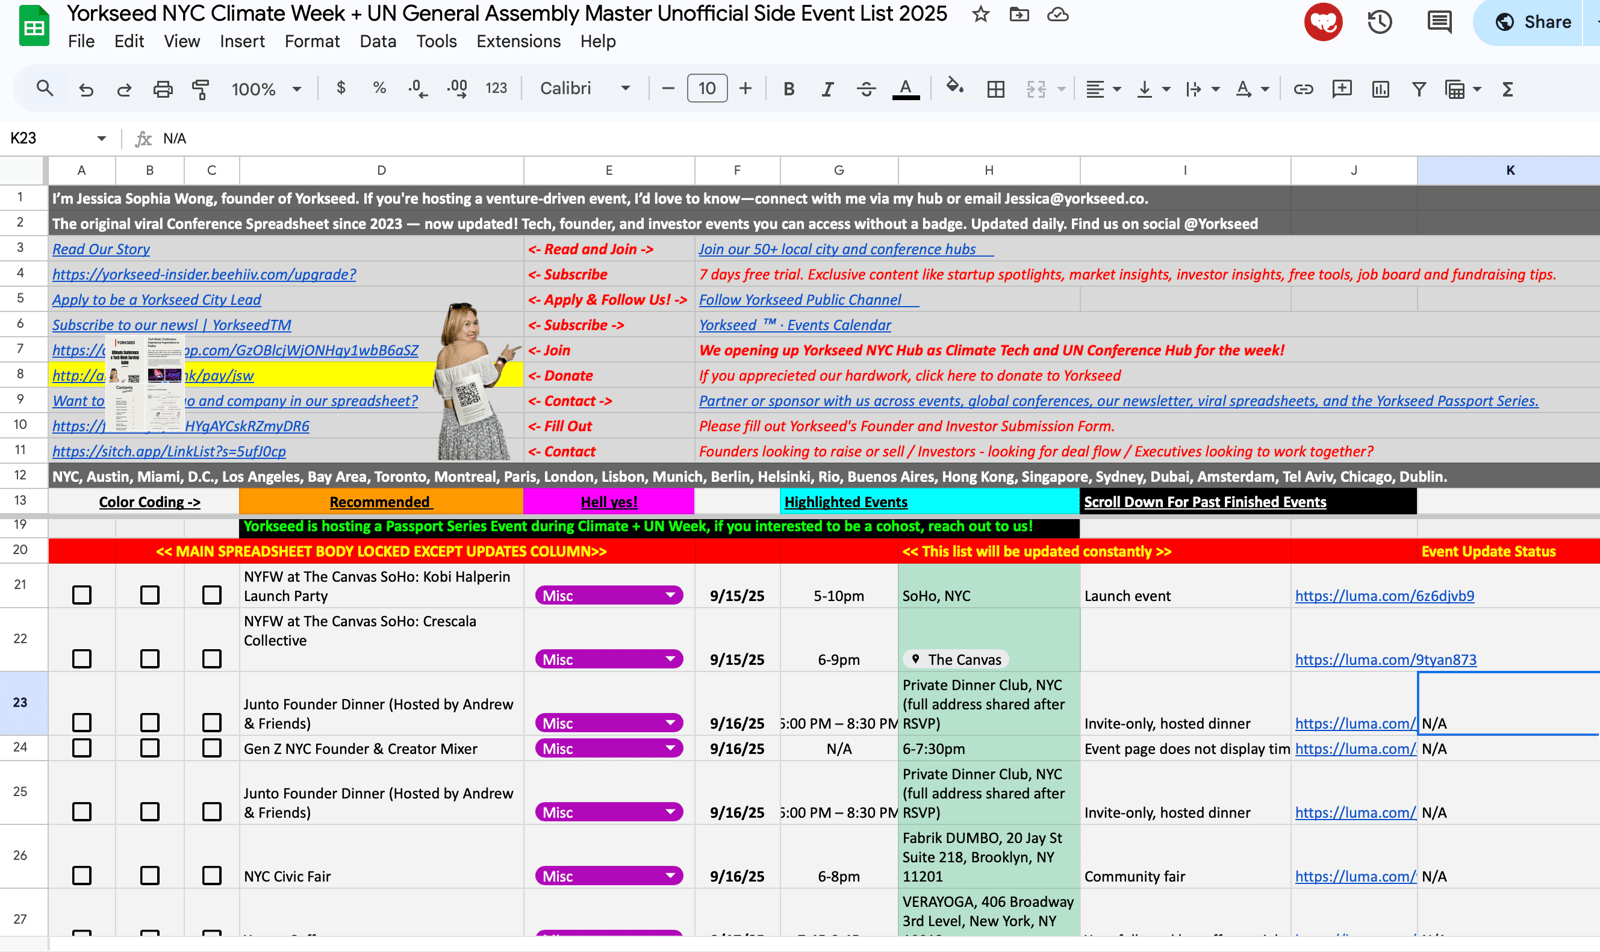Toggle Italic formatting
This screenshot has height=952, width=1600.
[827, 89]
